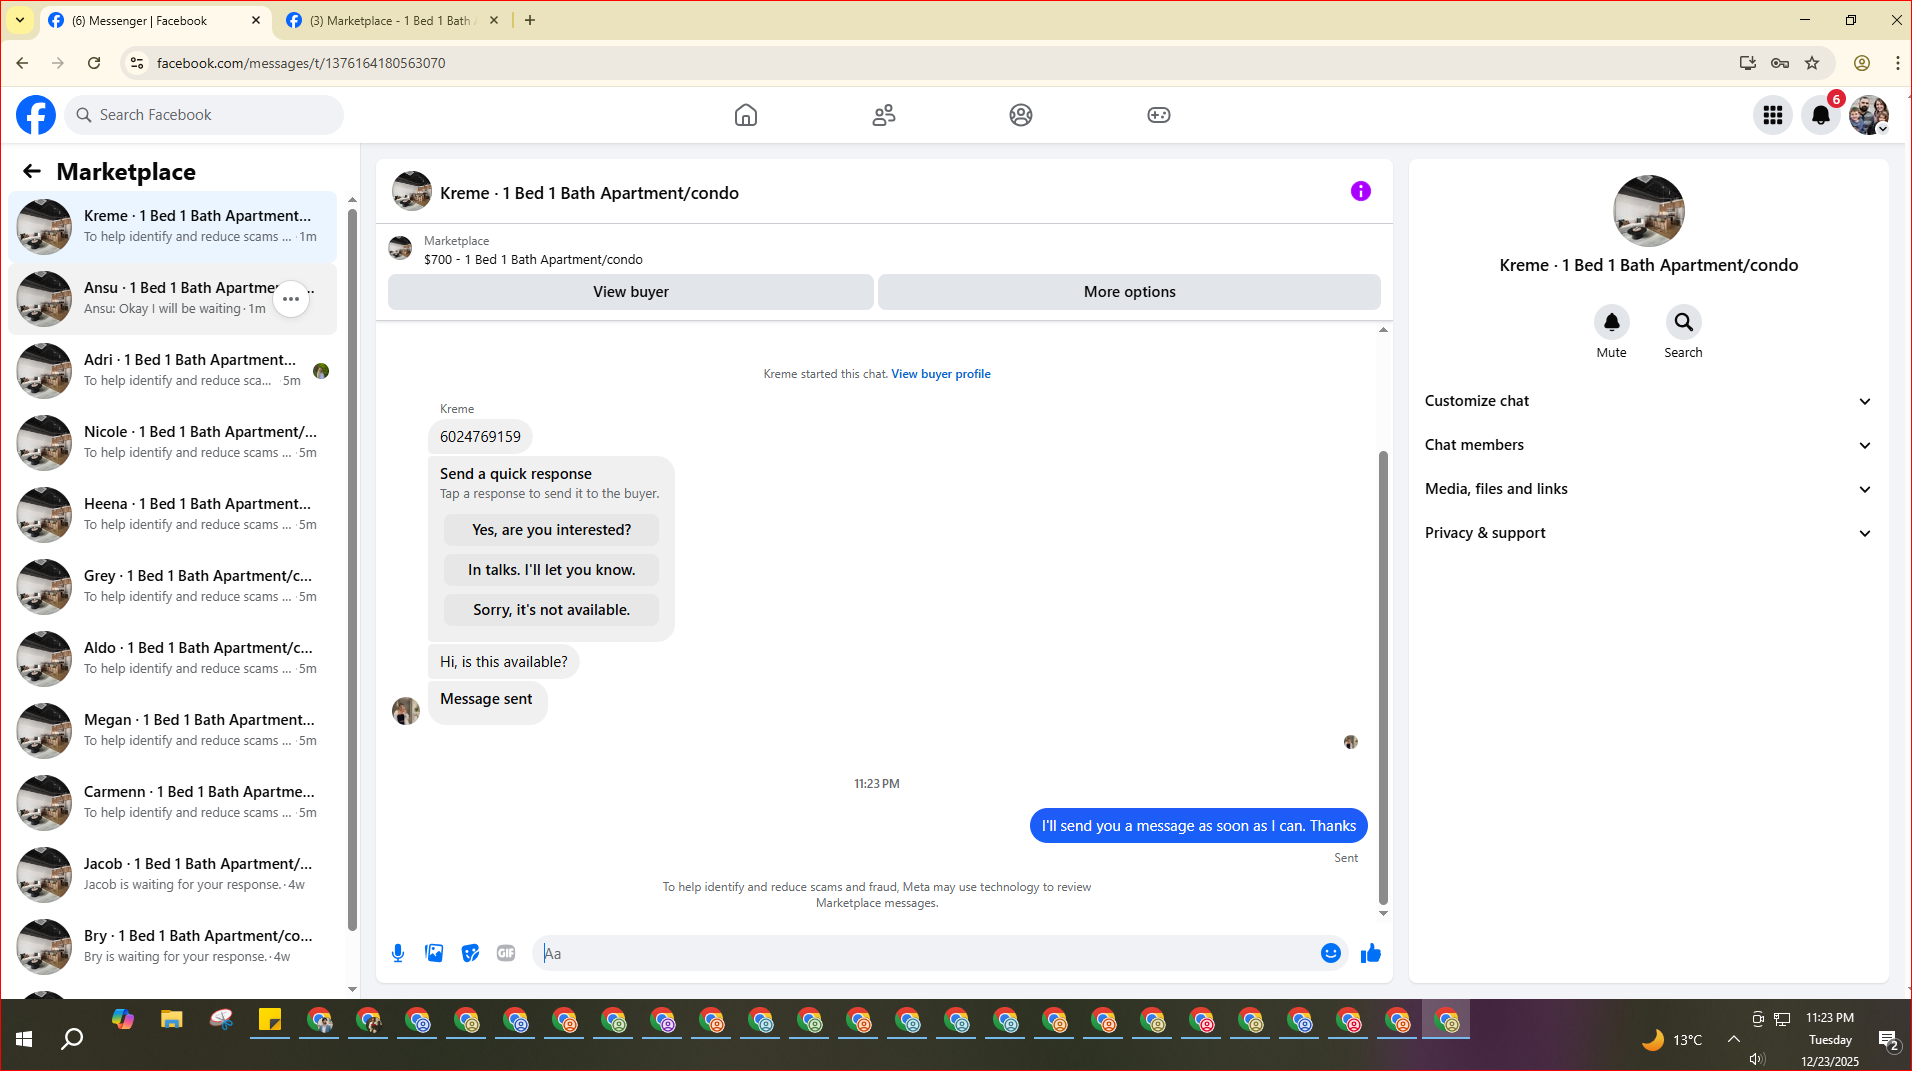This screenshot has height=1071, width=1912.
Task: Switch to the Messenger | Facebook tab
Action: [x=154, y=20]
